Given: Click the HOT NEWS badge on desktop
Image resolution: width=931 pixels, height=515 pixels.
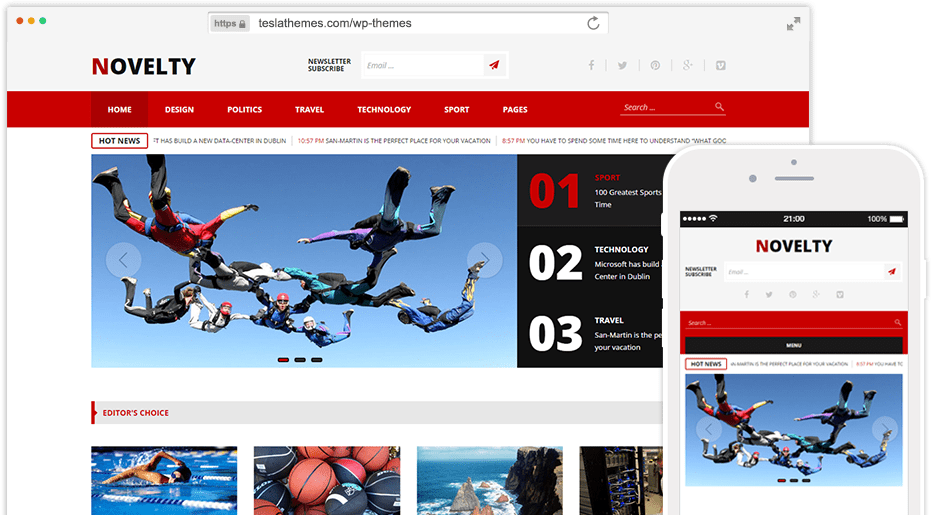Looking at the screenshot, I should (x=119, y=141).
